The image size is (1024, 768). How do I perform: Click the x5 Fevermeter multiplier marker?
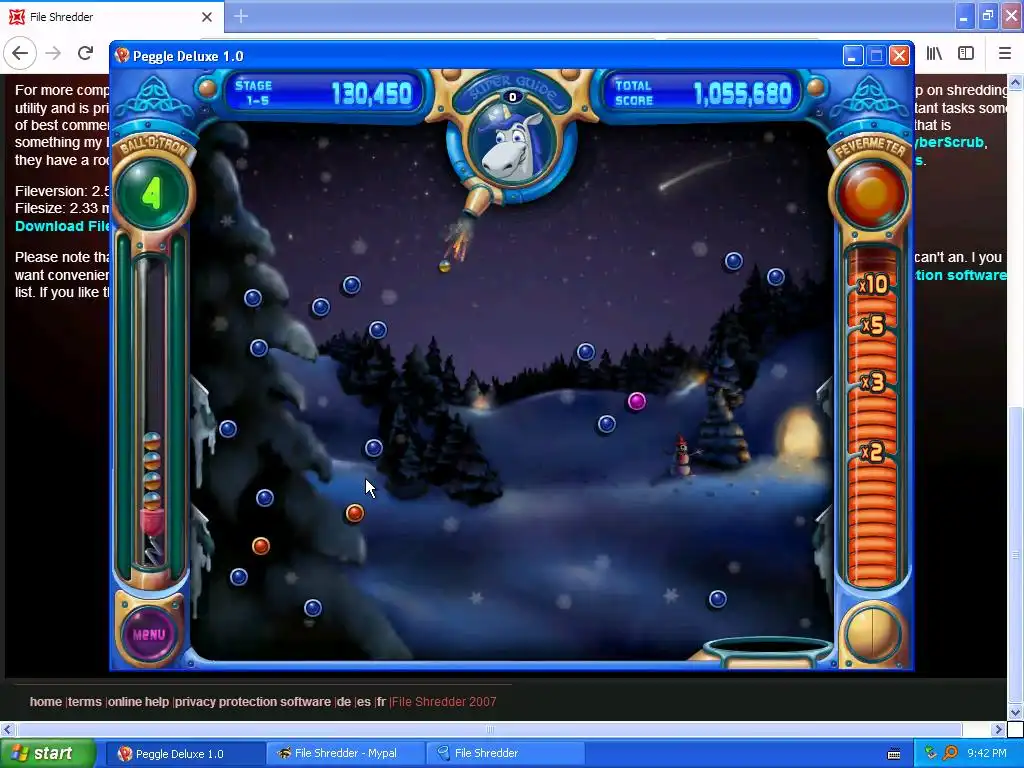coord(872,325)
